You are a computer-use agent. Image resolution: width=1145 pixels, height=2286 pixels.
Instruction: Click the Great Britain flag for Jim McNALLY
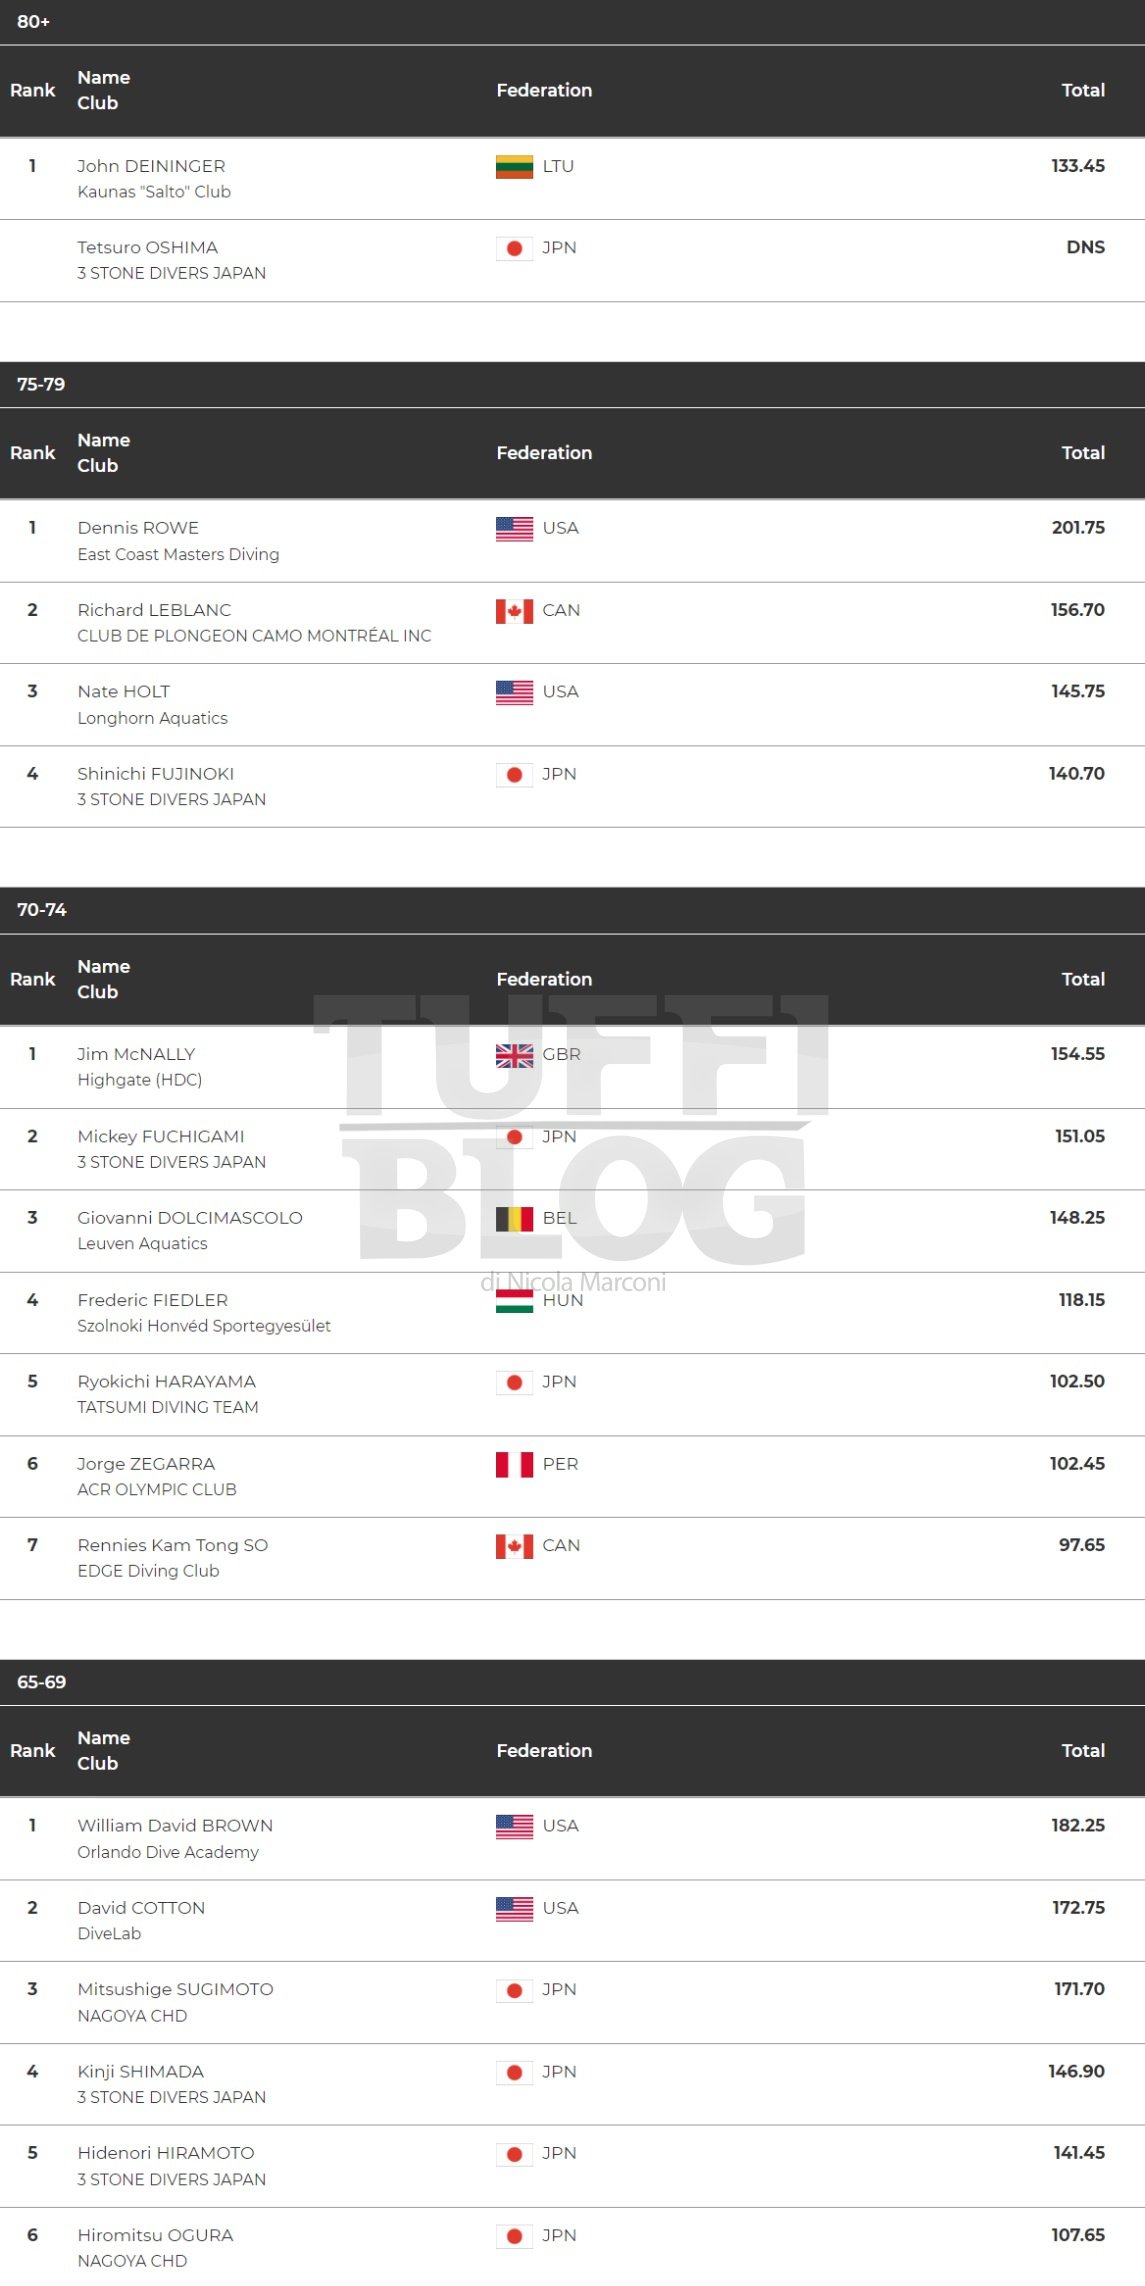(x=514, y=1055)
